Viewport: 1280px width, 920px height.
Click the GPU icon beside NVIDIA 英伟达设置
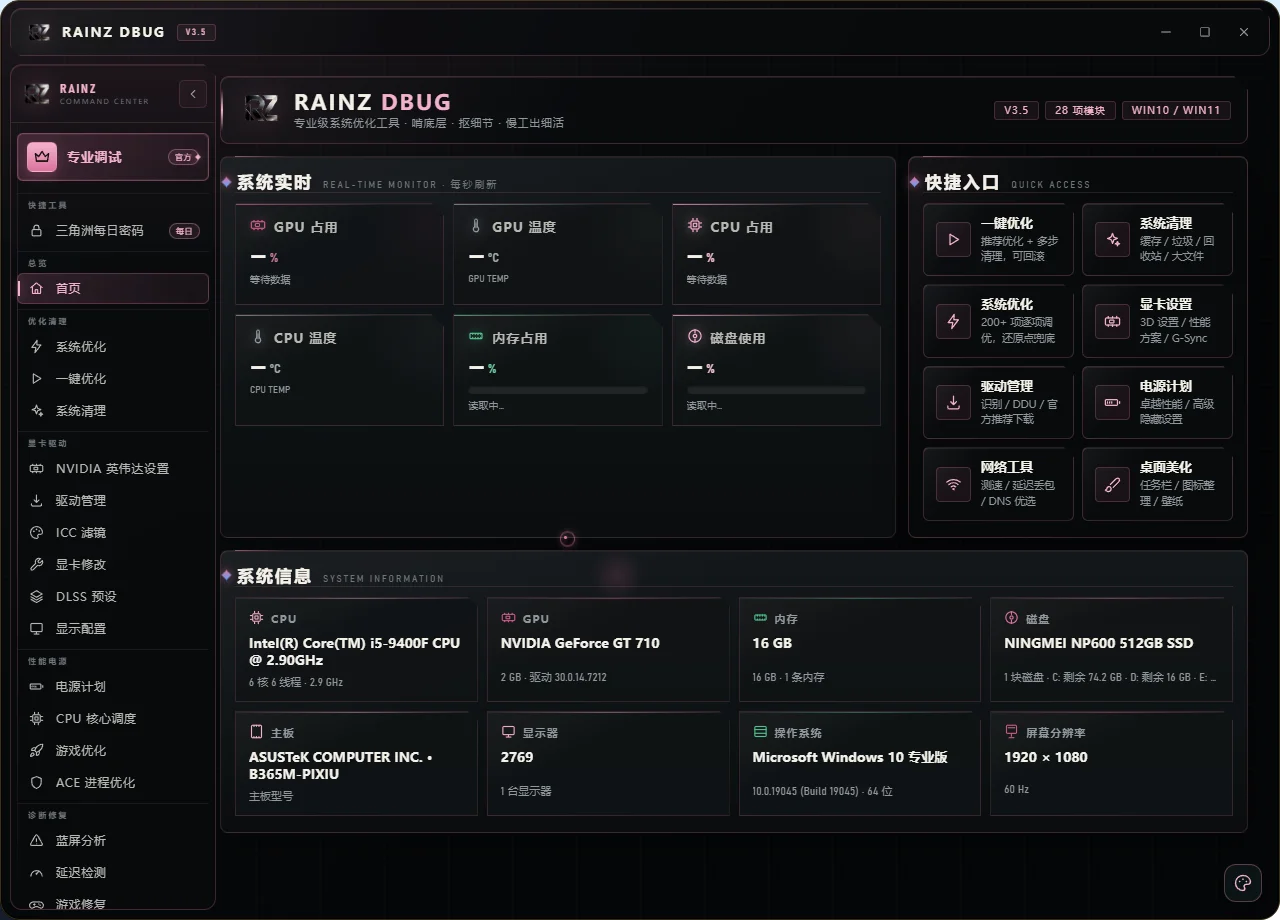[x=37, y=468]
